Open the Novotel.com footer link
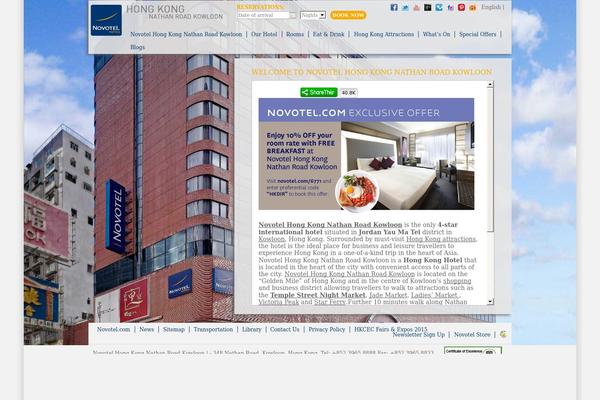The height and width of the screenshot is (400, 600). pos(113,329)
